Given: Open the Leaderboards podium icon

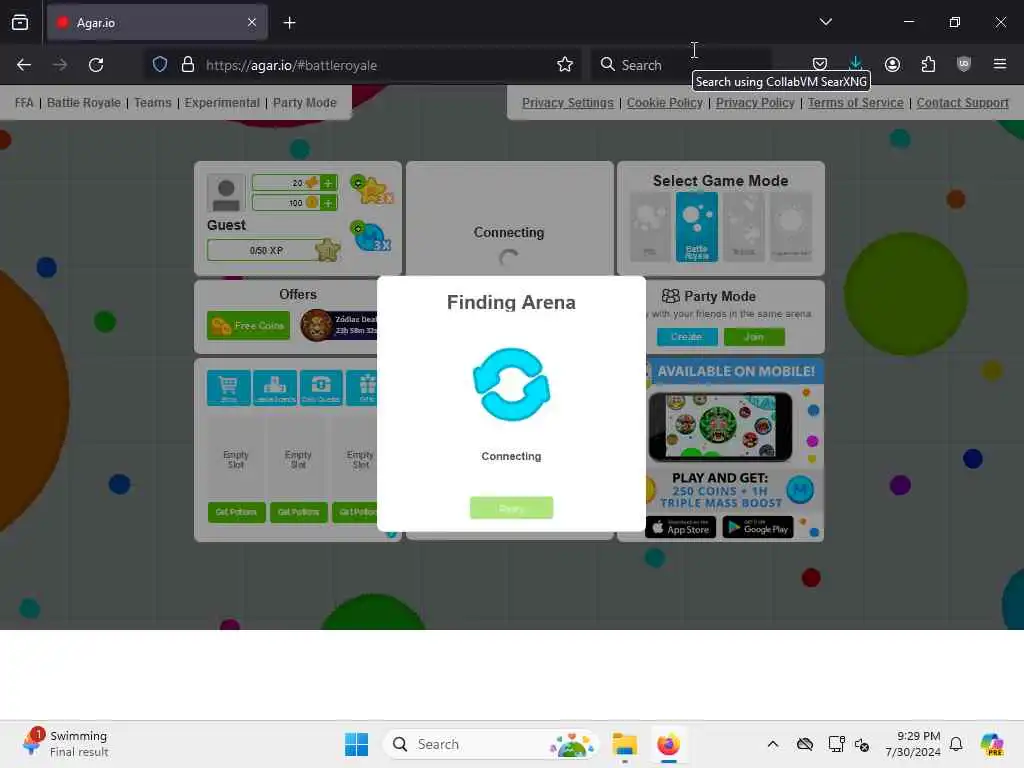Looking at the screenshot, I should pyautogui.click(x=275, y=388).
